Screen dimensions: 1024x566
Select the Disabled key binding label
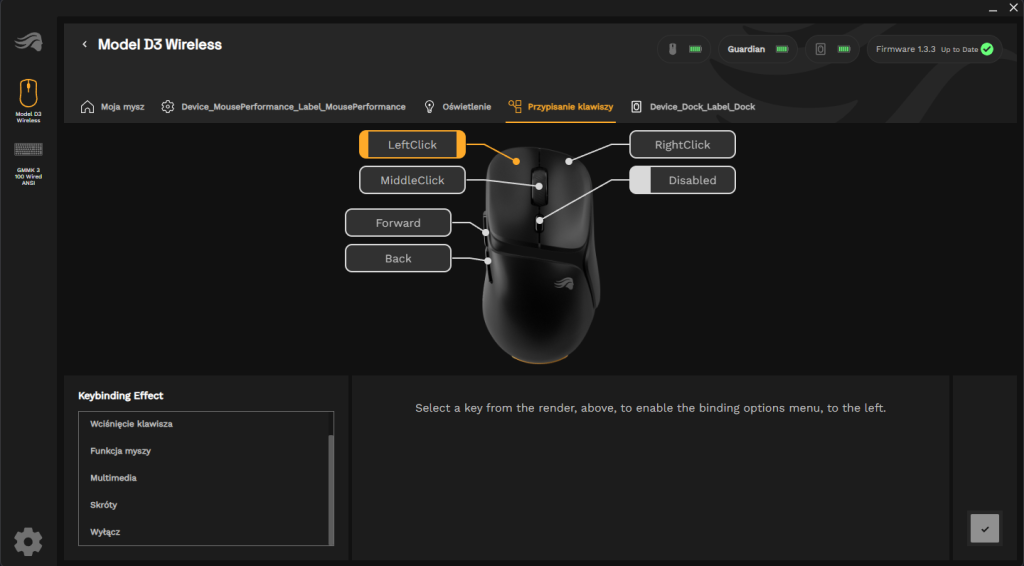point(692,180)
